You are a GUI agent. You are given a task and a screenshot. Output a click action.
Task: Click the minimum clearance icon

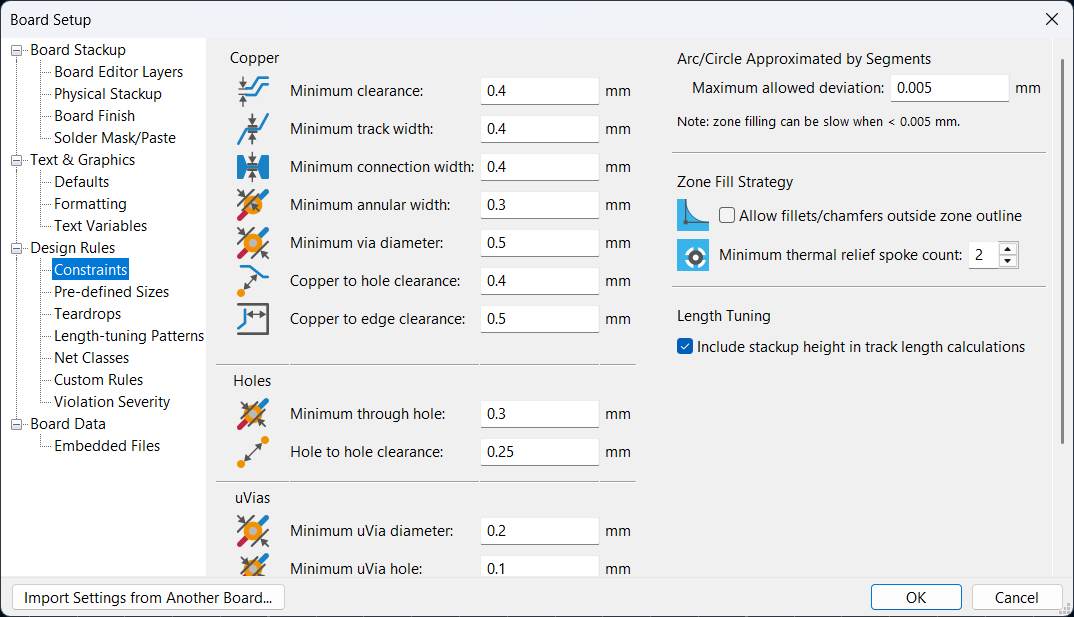point(253,91)
